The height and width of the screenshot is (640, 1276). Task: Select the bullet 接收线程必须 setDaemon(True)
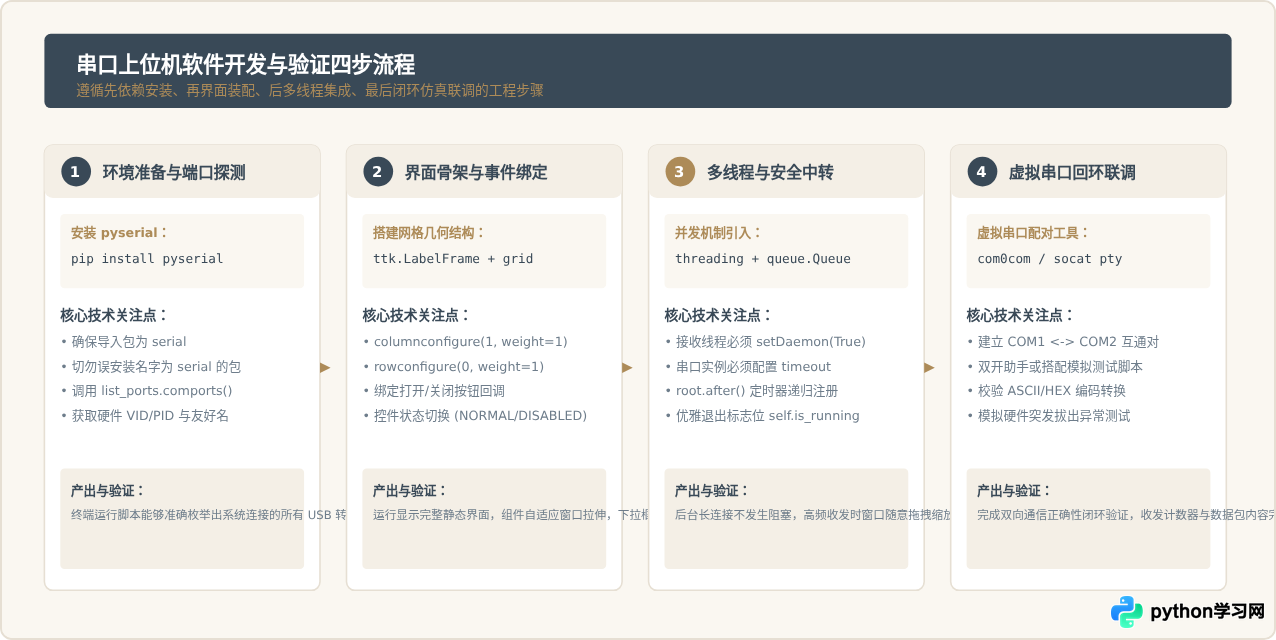765,342
